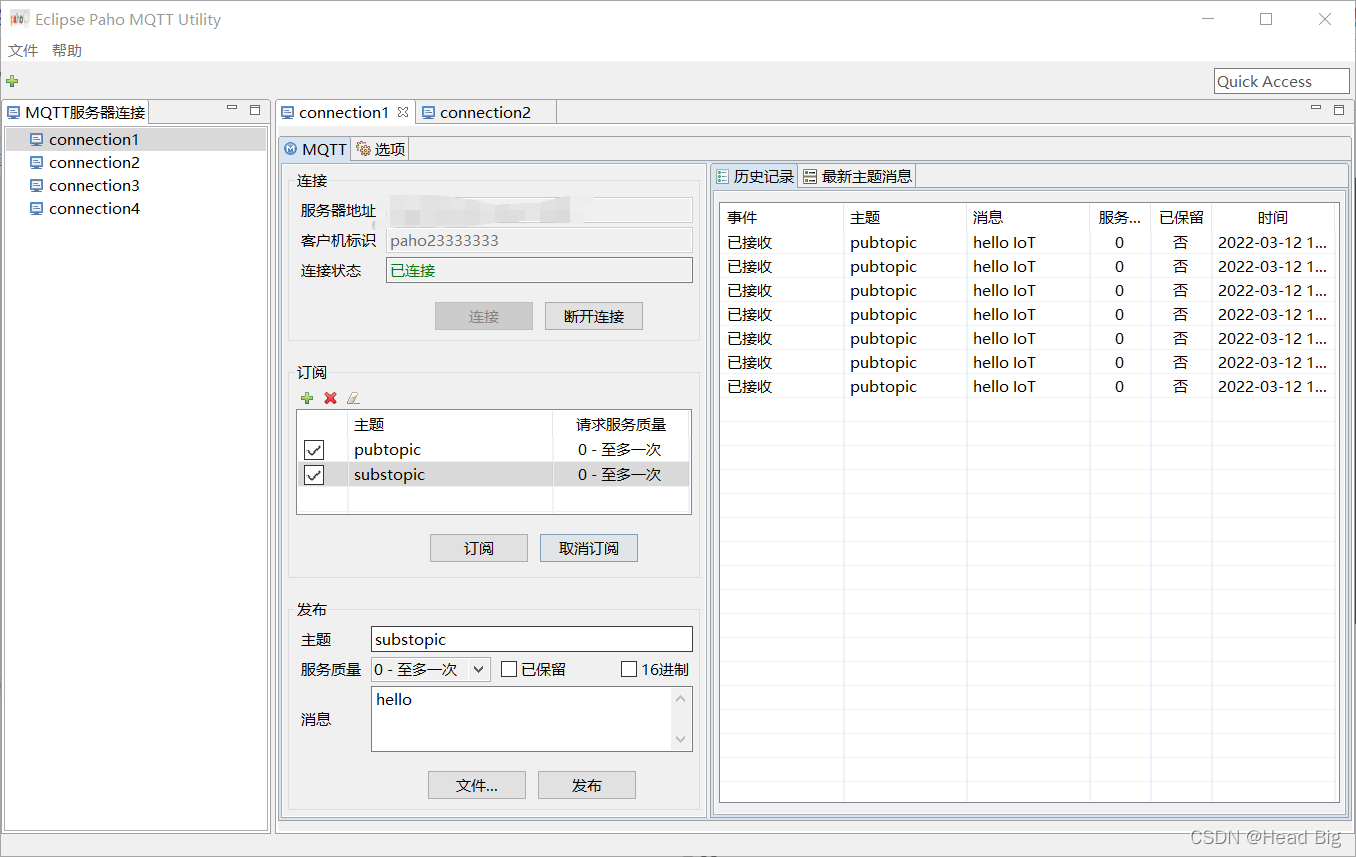
Task: Switch to the connection2 tab
Action: (484, 111)
